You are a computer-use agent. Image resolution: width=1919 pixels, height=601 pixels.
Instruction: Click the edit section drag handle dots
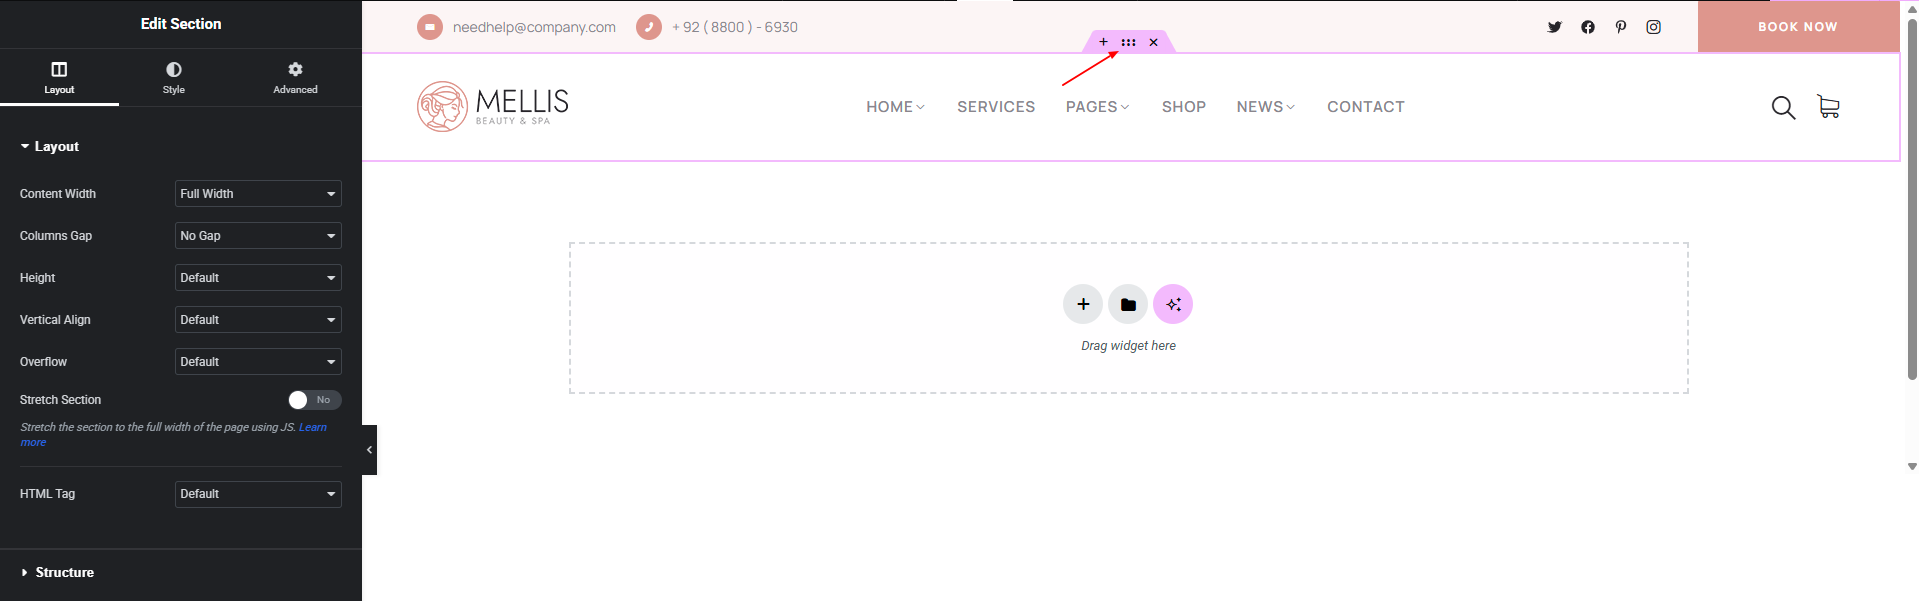(1128, 42)
